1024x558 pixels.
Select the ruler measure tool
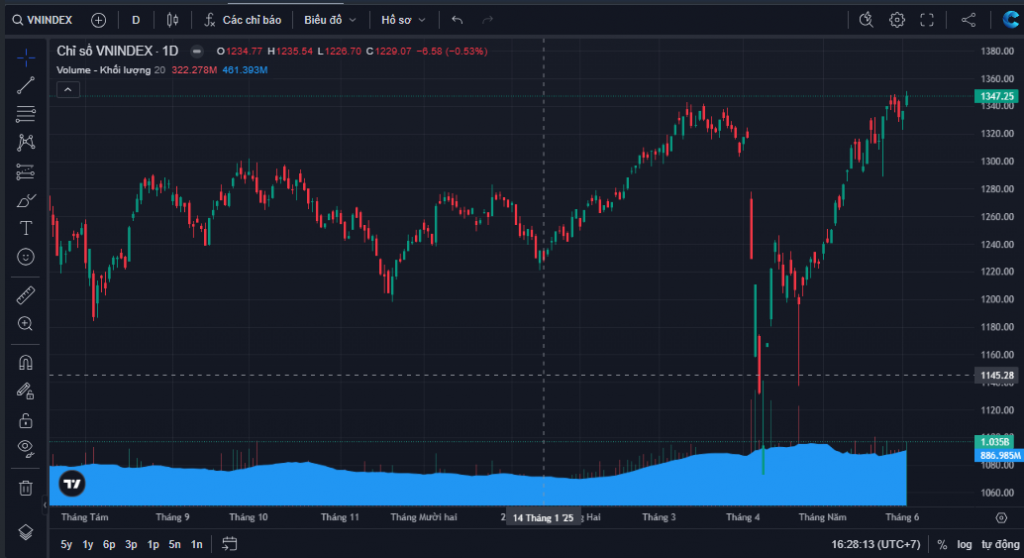pyautogui.click(x=25, y=295)
